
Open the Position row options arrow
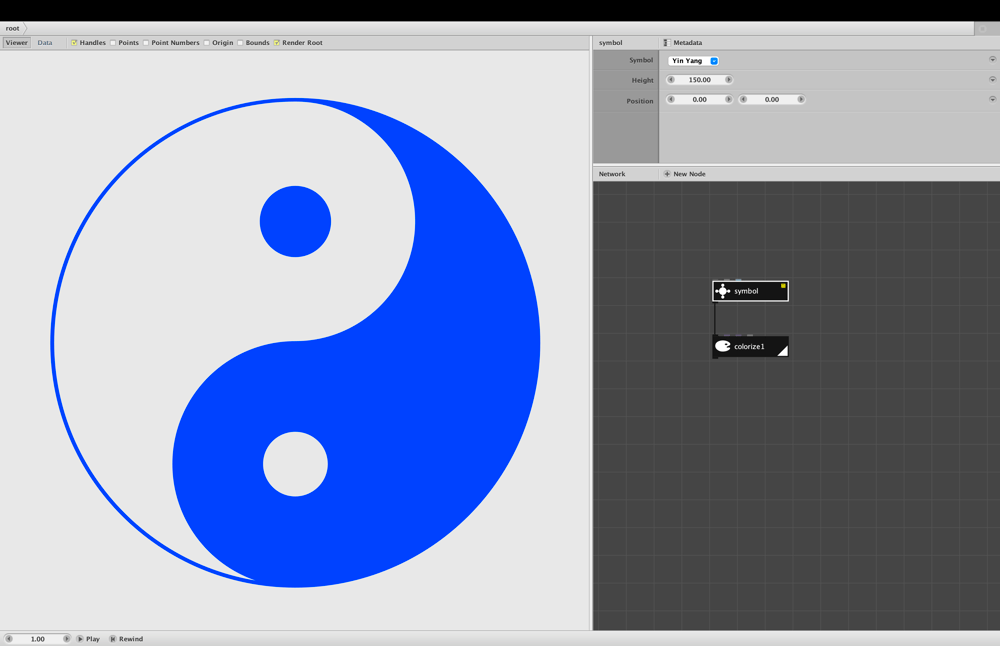point(992,99)
